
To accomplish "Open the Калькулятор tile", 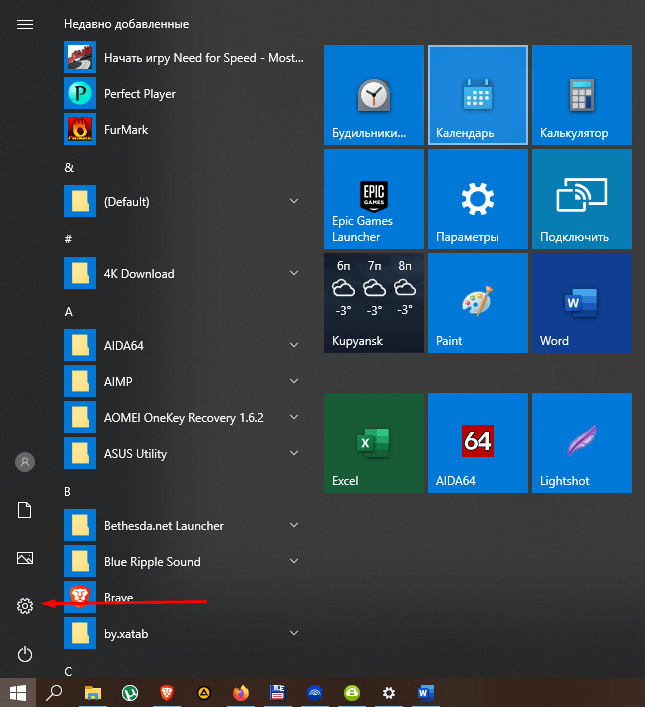I will (582, 95).
